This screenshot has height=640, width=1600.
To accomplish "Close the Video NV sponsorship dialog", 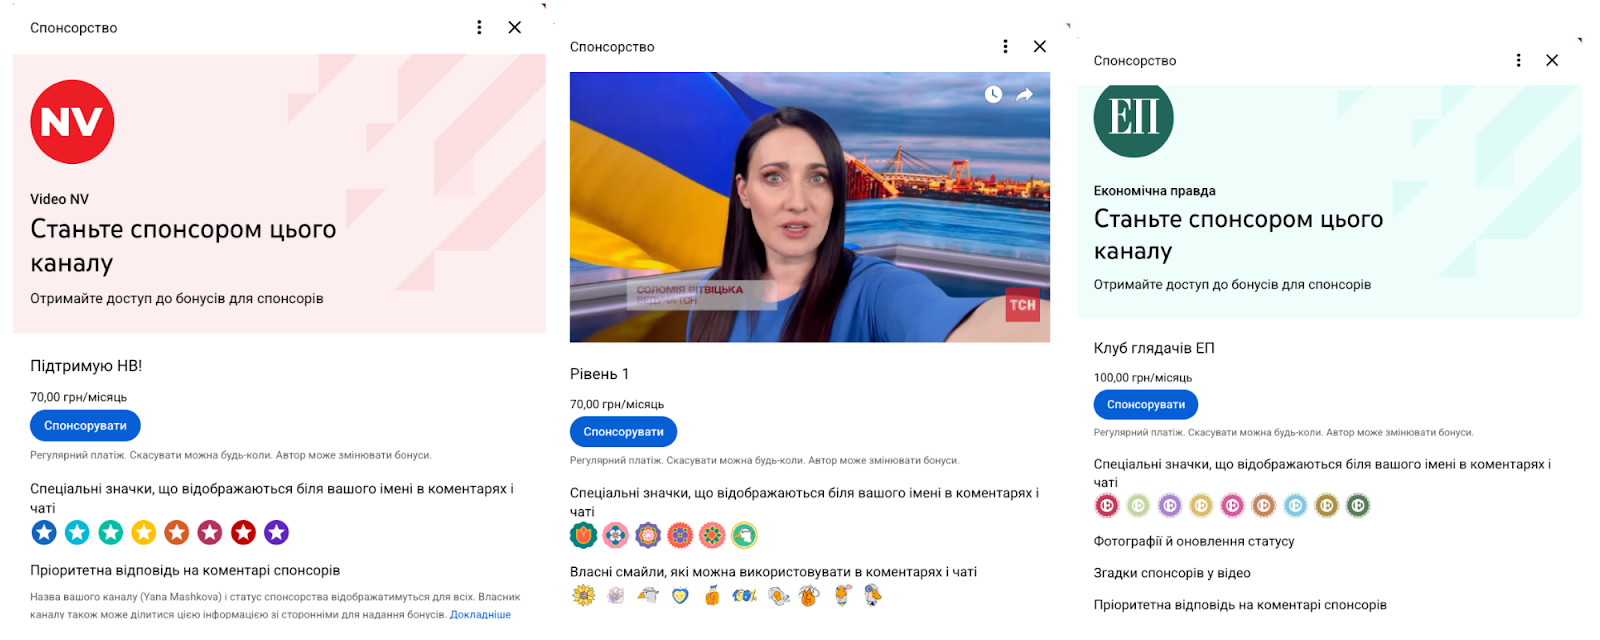I will 514,28.
